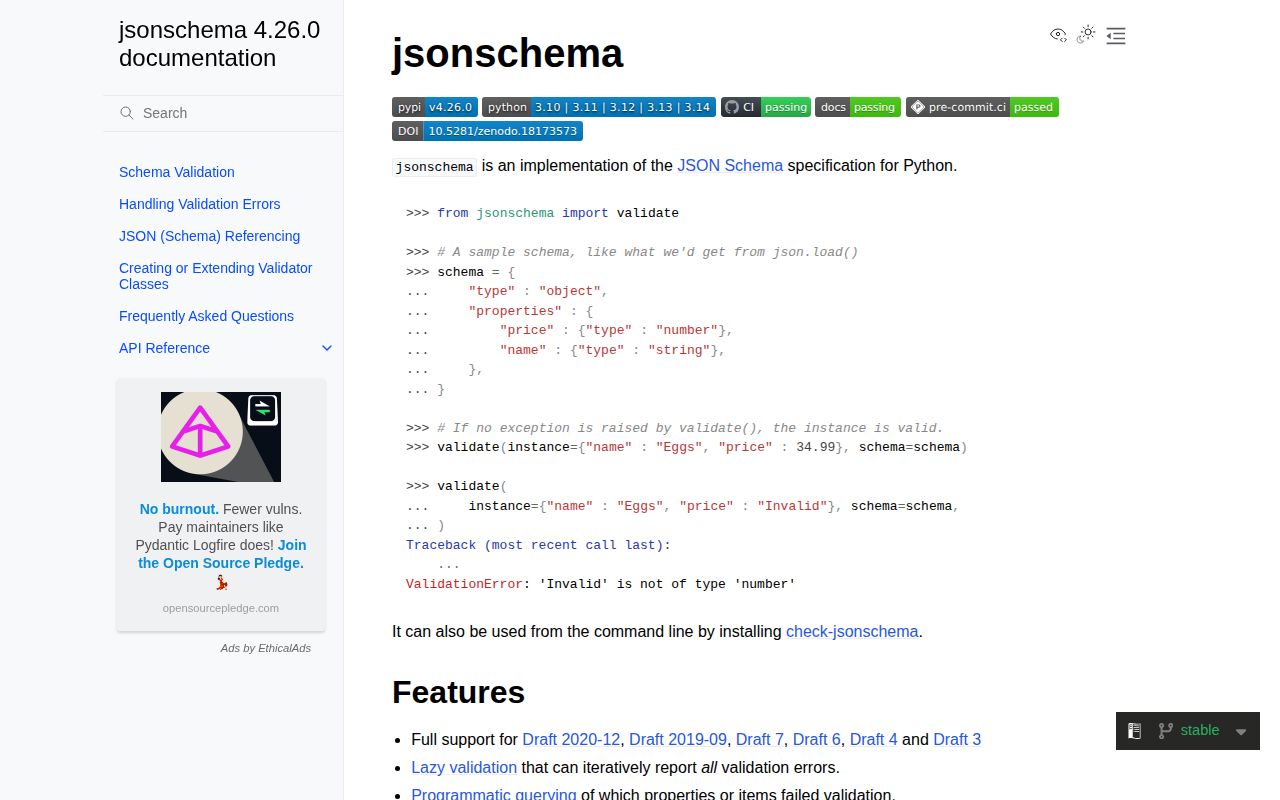Click the Search docs input field
1280x800 pixels.
coord(223,113)
